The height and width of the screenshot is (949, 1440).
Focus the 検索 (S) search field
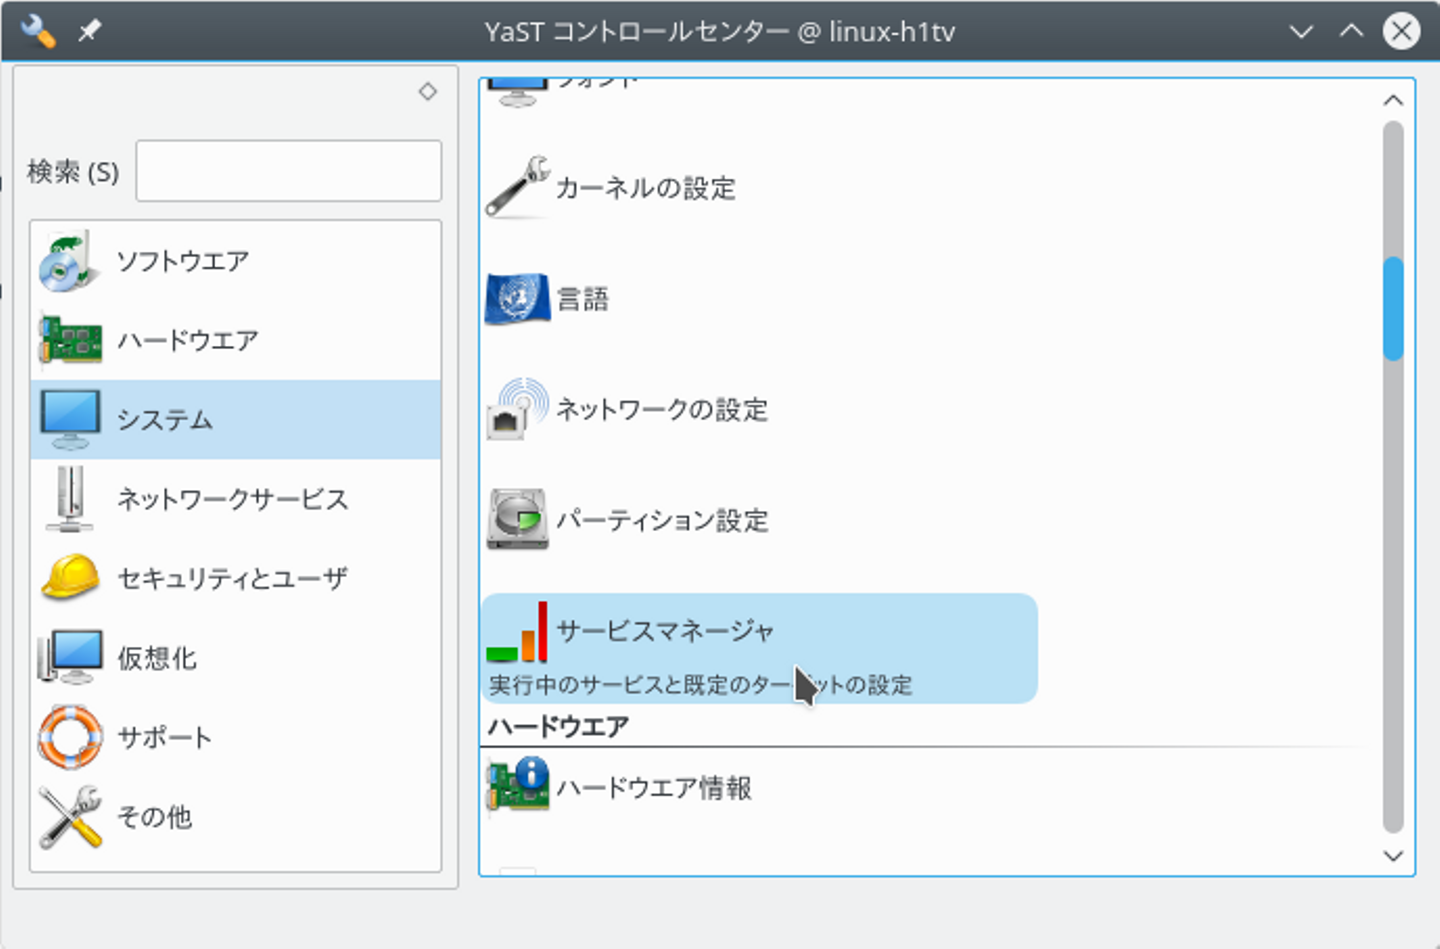click(x=289, y=171)
